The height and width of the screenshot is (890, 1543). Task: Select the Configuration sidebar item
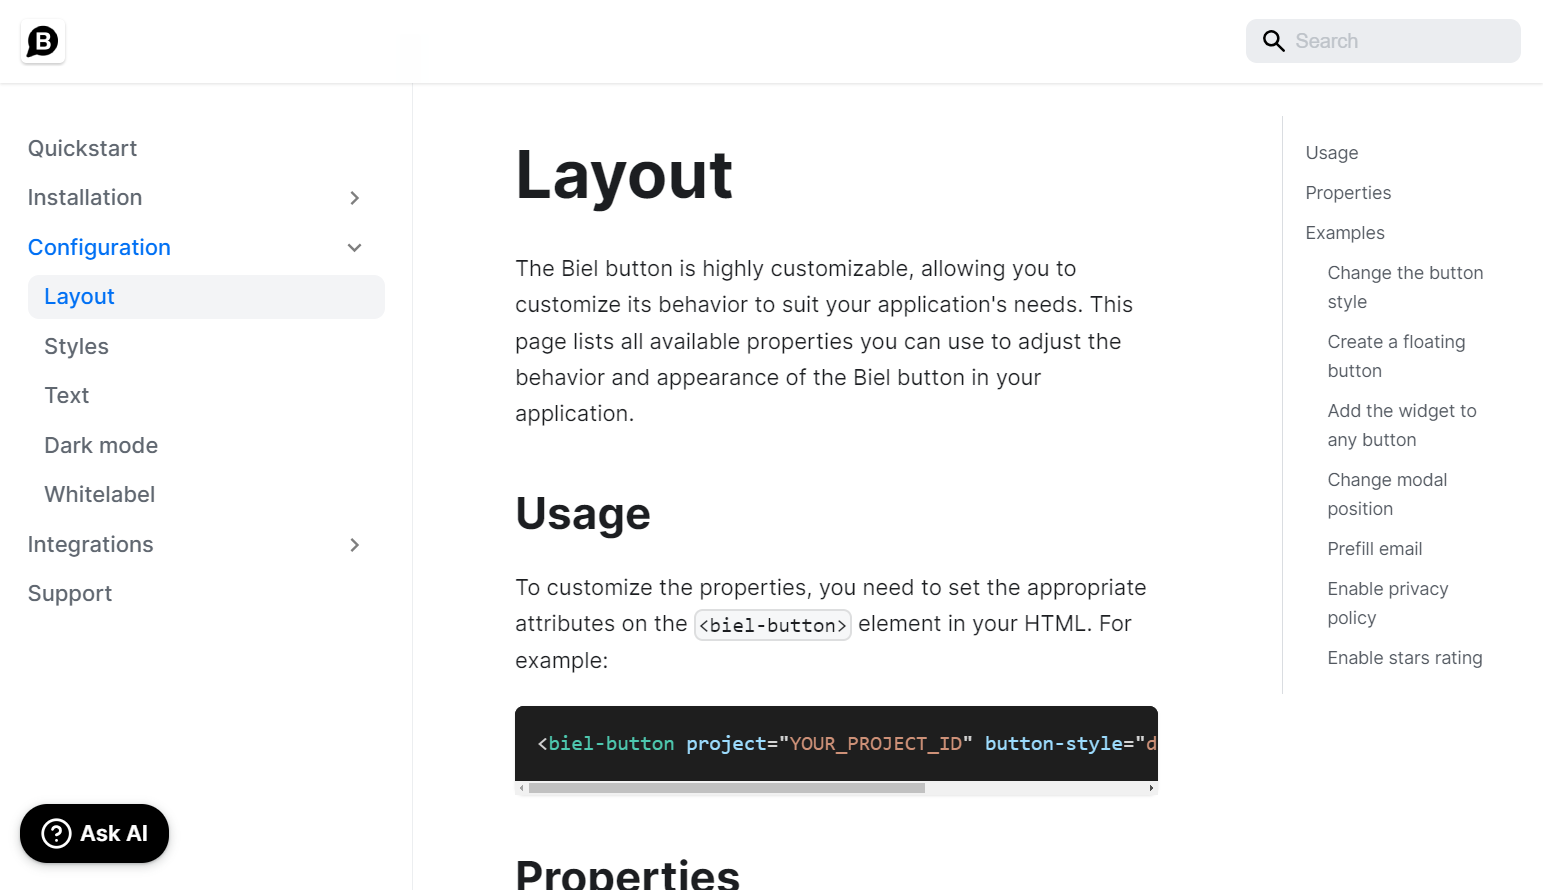[99, 247]
